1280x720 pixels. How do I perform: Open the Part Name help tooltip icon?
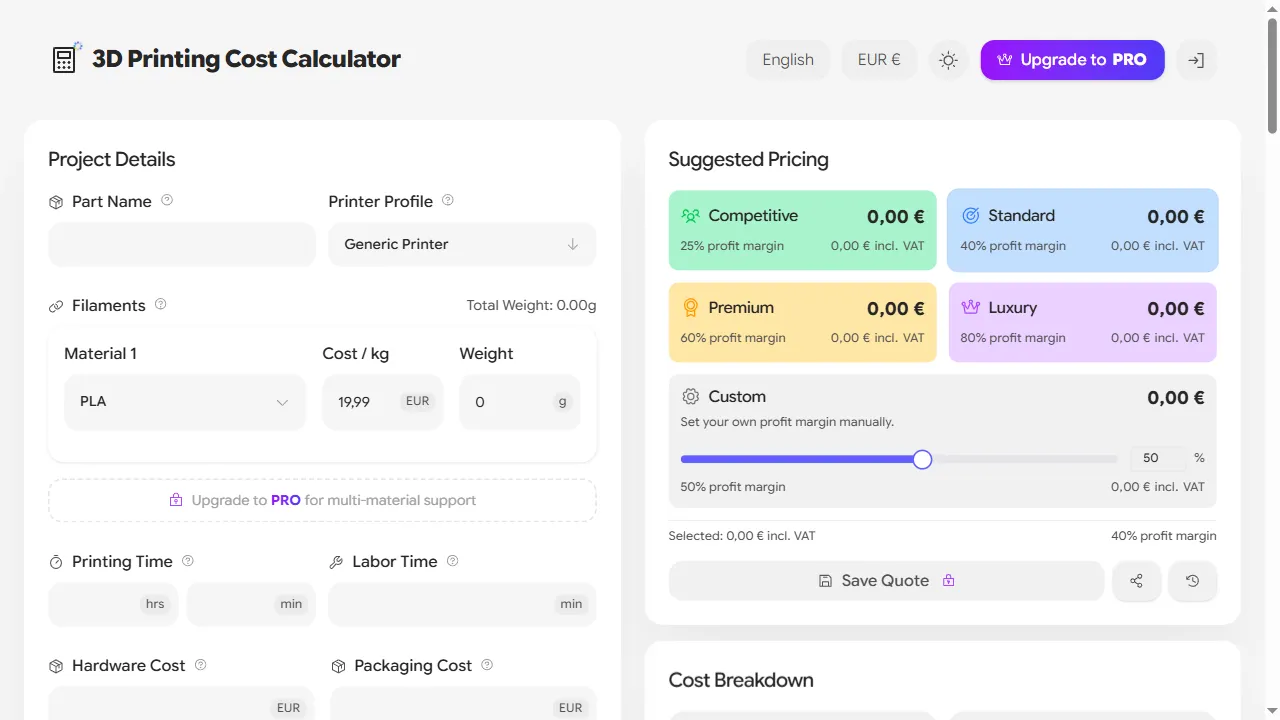point(167,200)
